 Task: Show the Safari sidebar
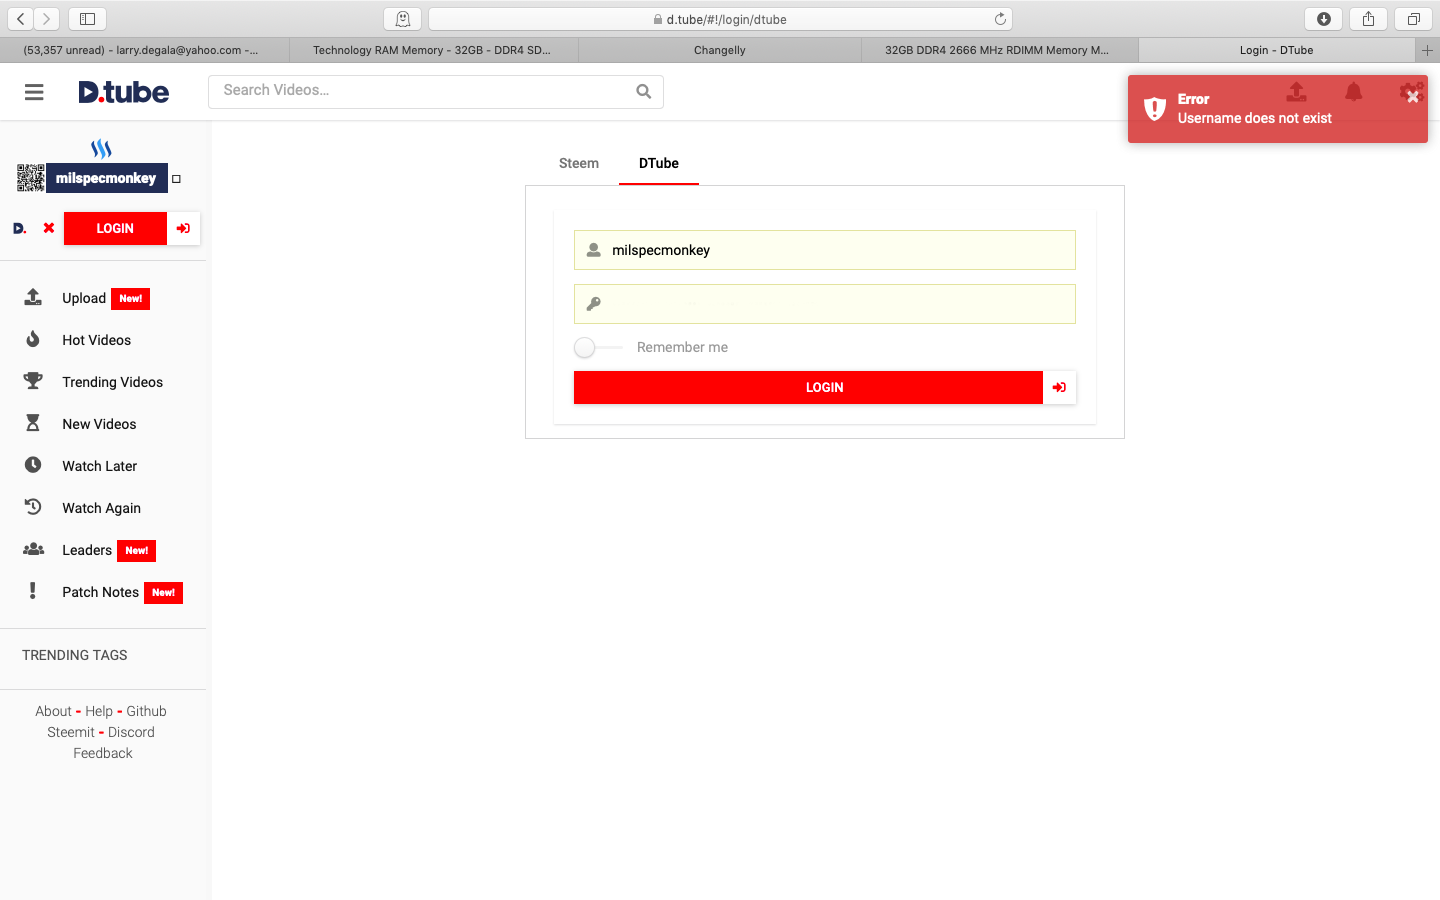[87, 19]
